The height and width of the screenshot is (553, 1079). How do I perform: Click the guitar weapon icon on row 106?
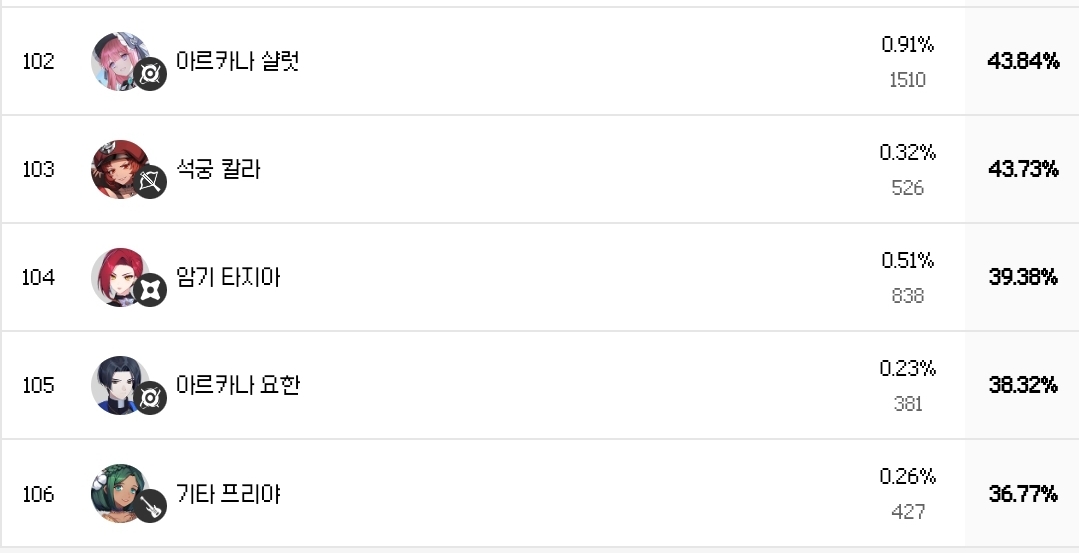tap(150, 506)
